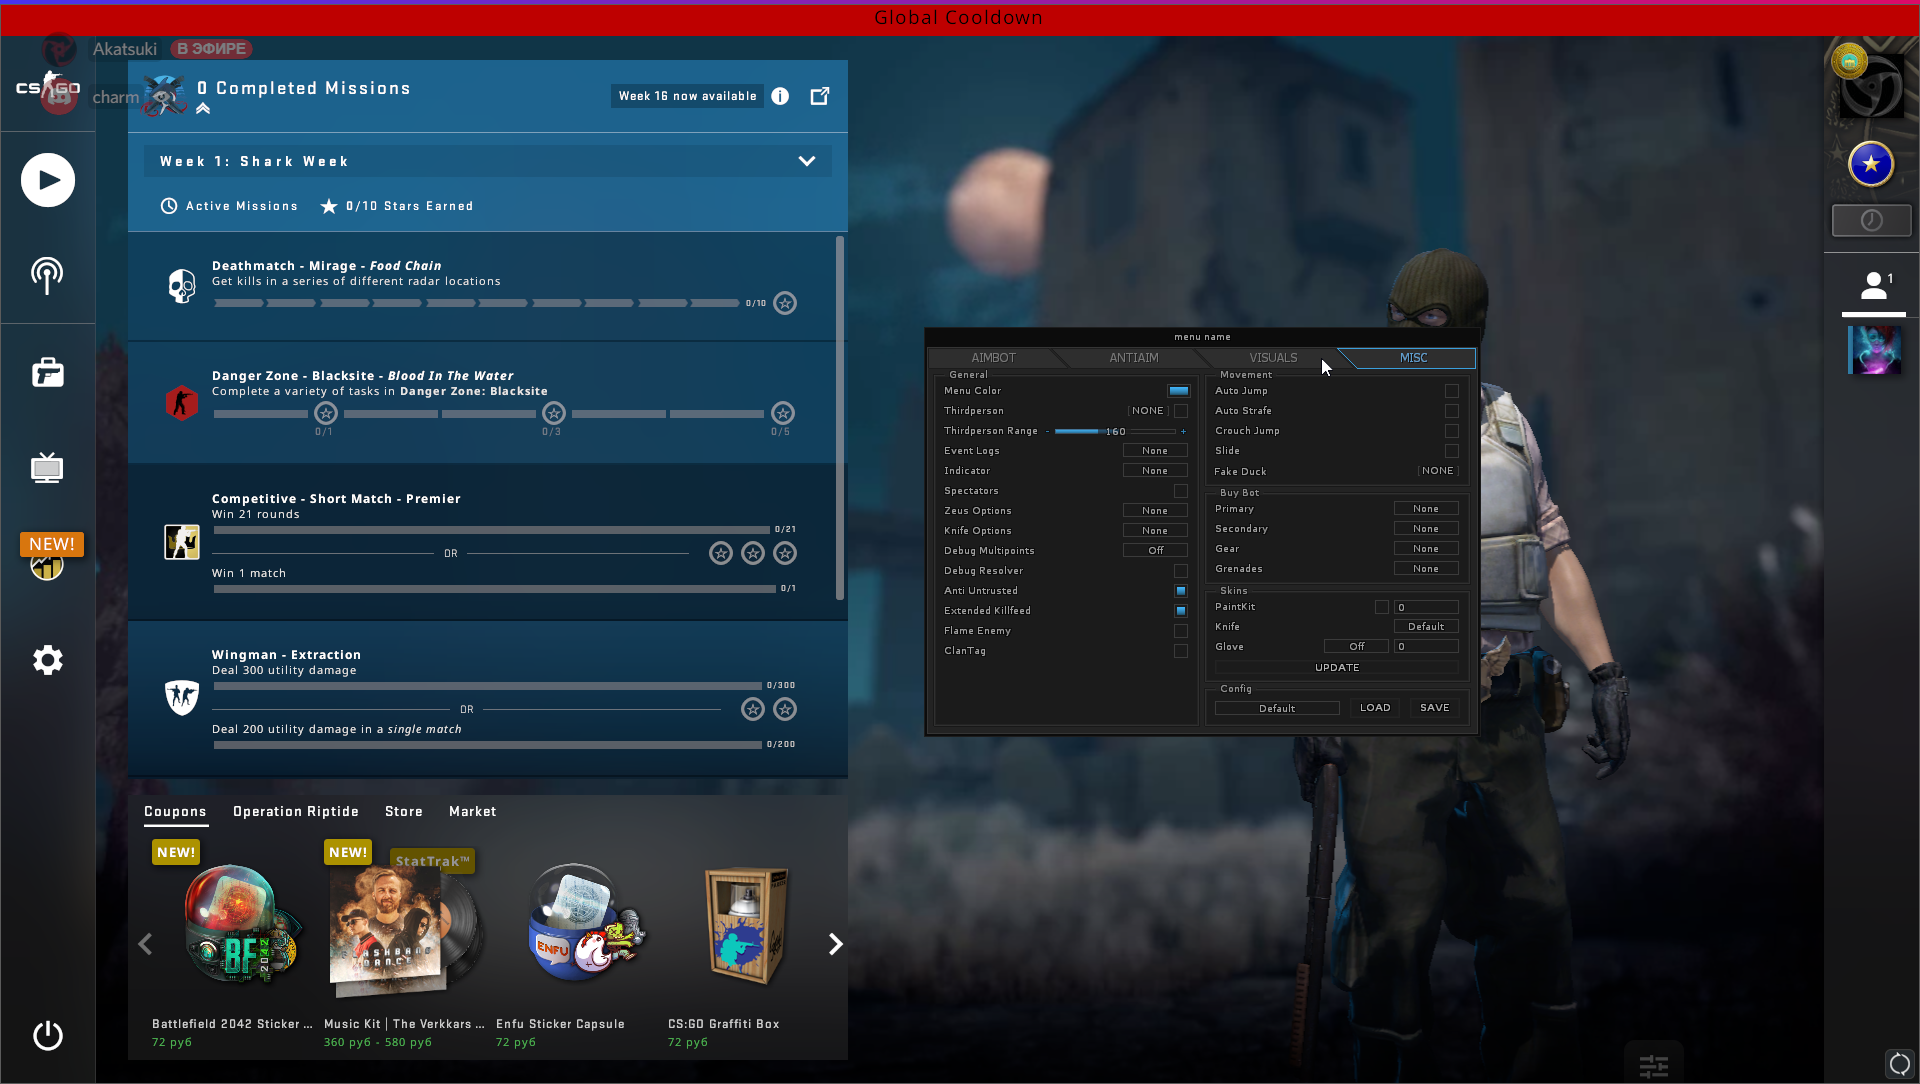This screenshot has height=1084, width=1920.
Task: Open the broadcast antenna icon
Action: 47,275
